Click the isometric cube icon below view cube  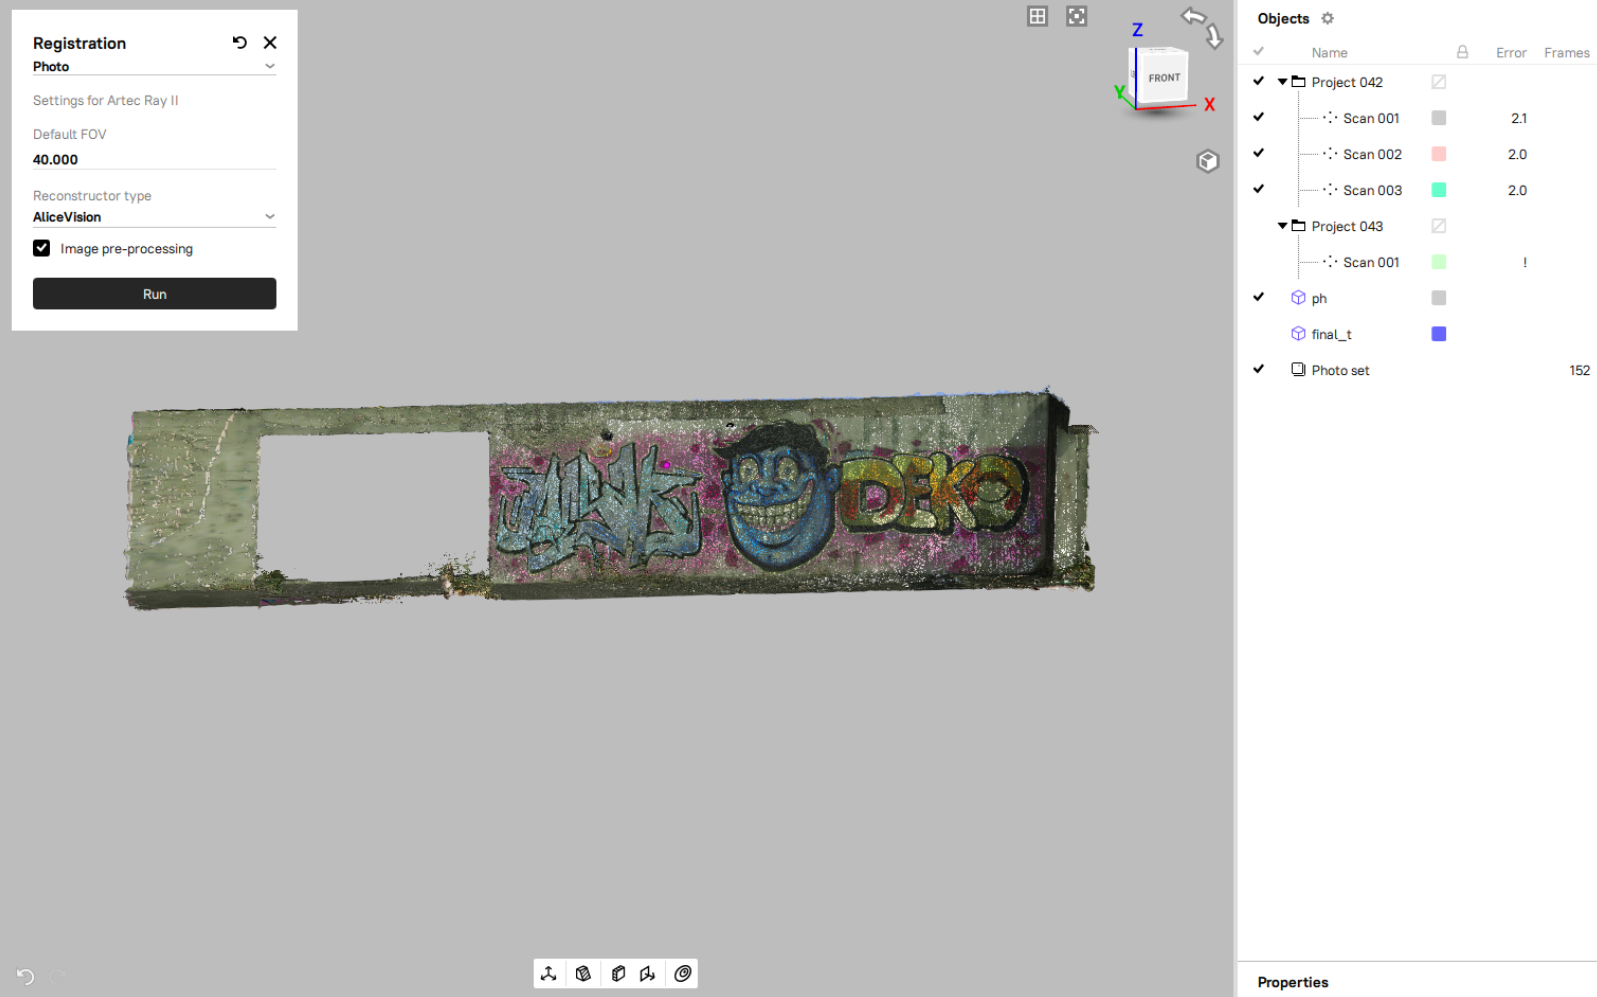[1208, 161]
